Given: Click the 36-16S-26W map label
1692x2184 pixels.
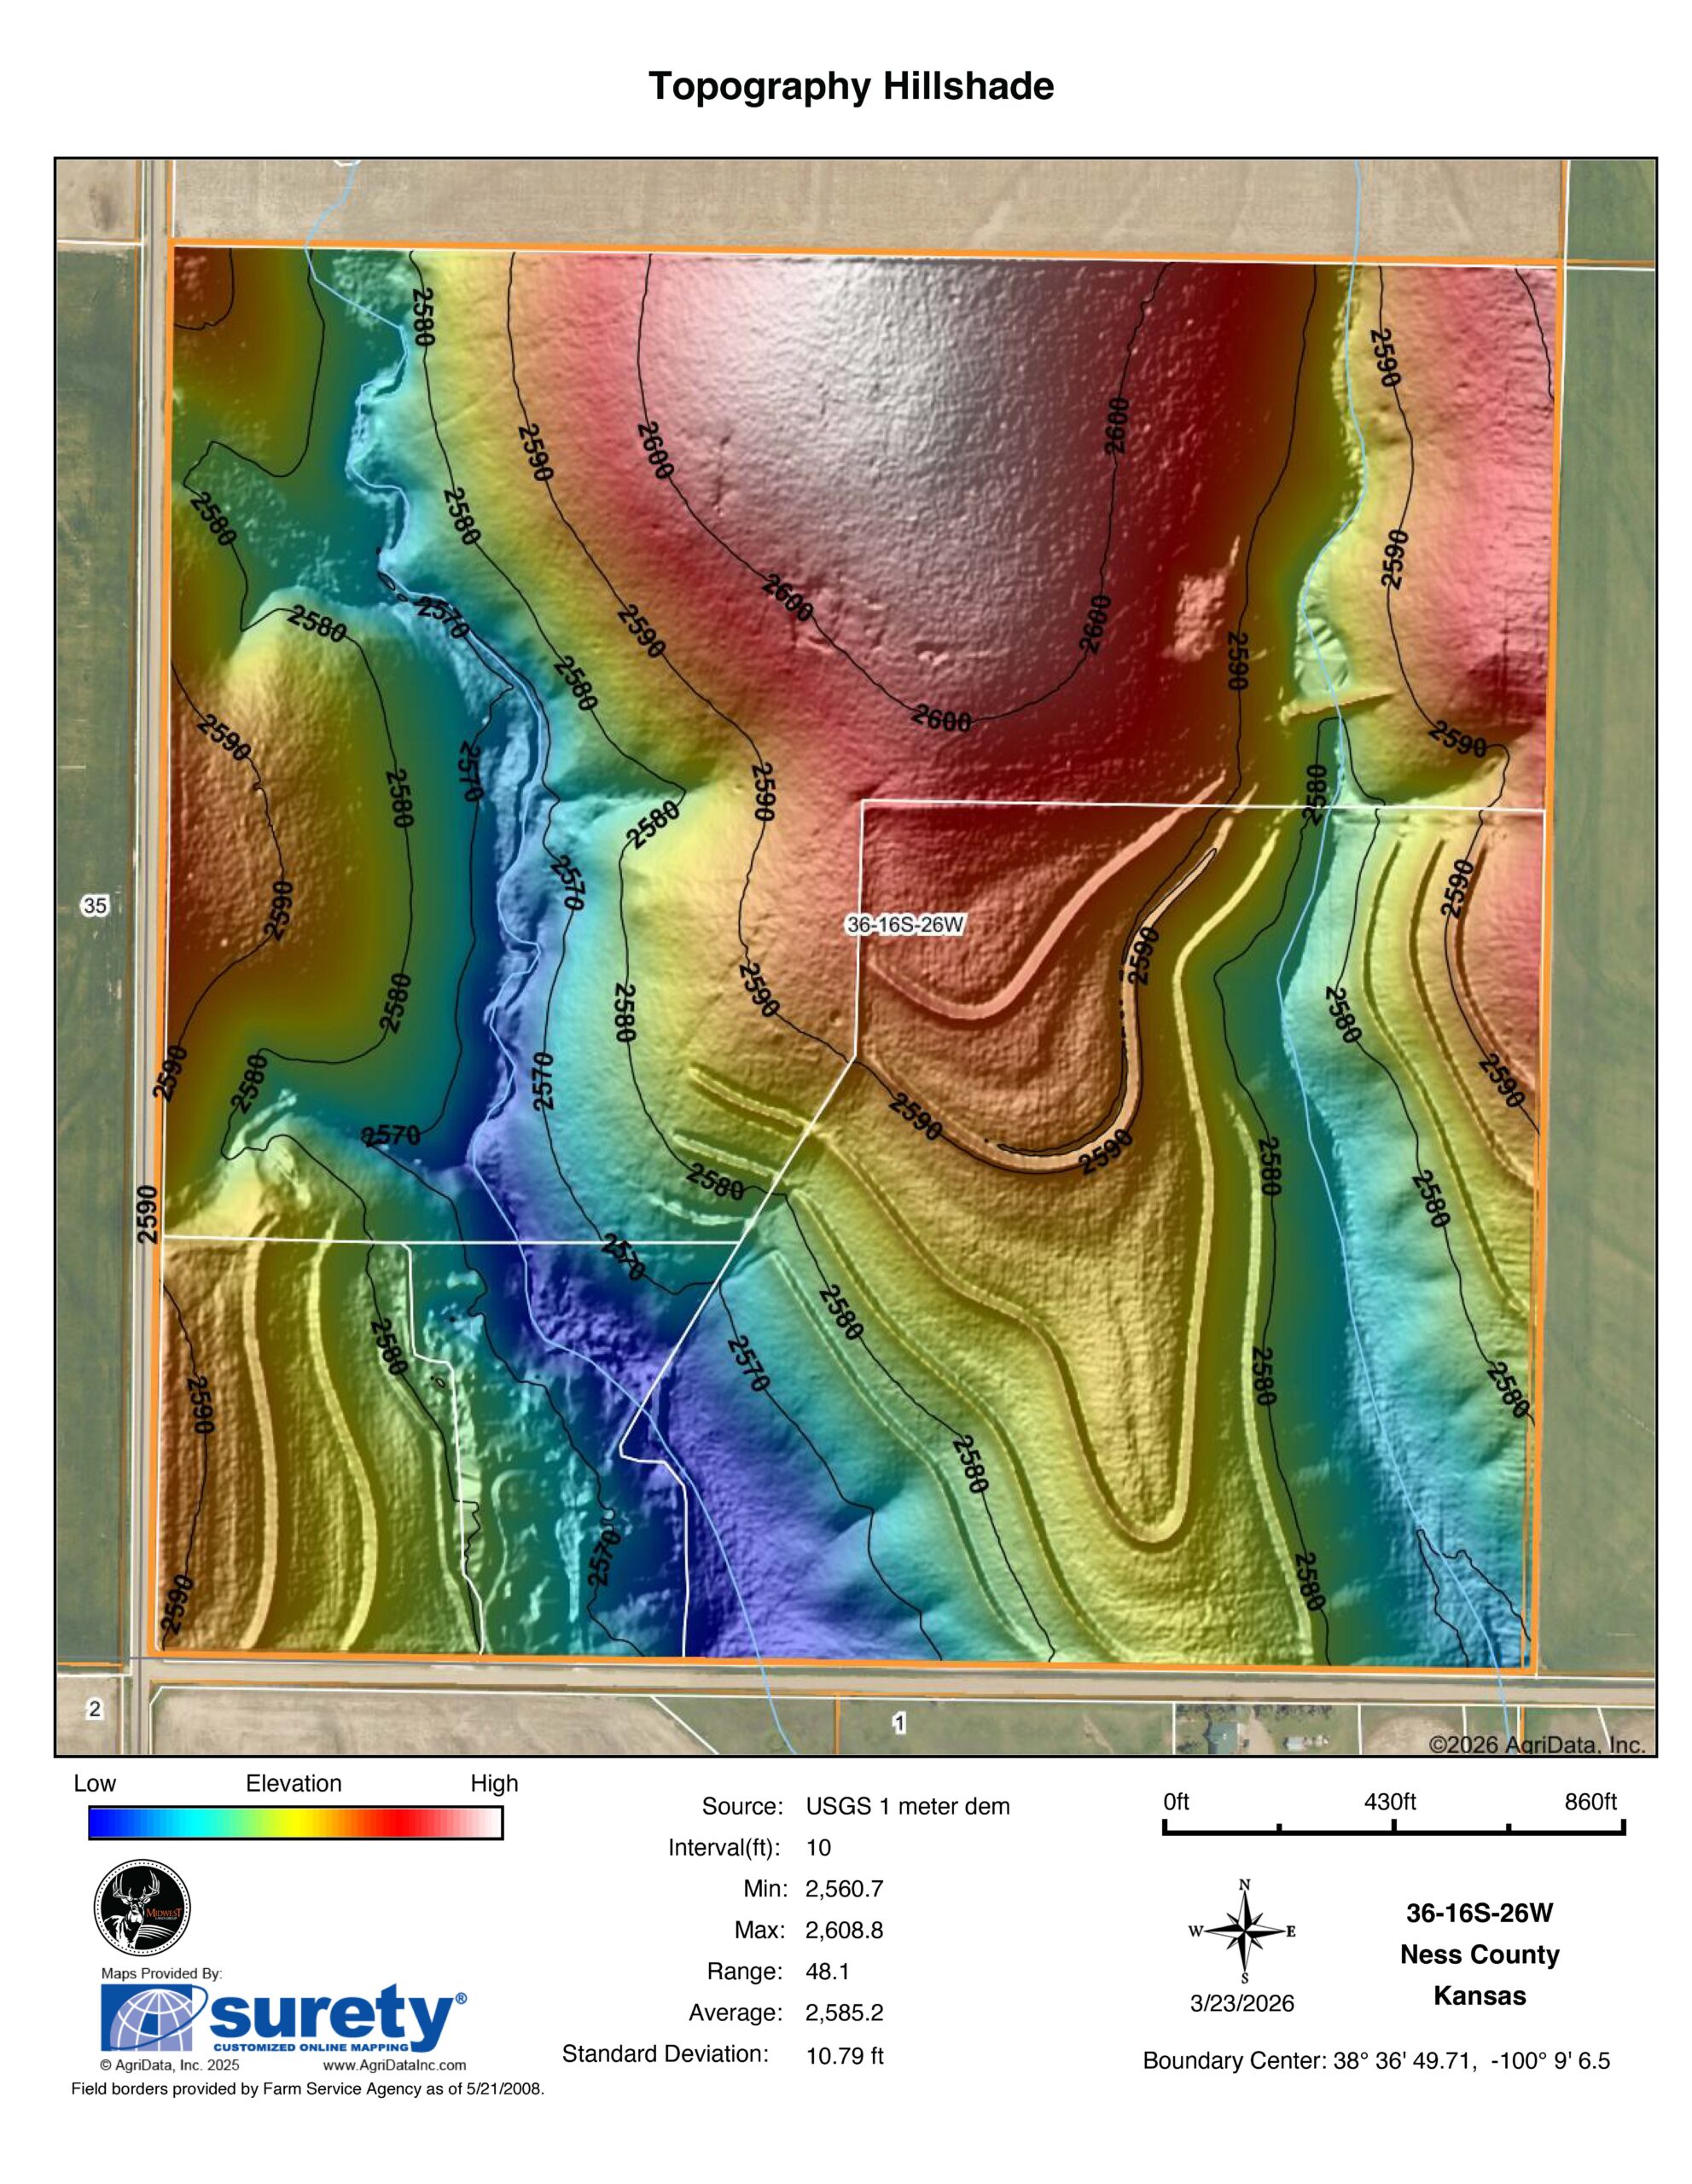Looking at the screenshot, I should point(905,925).
